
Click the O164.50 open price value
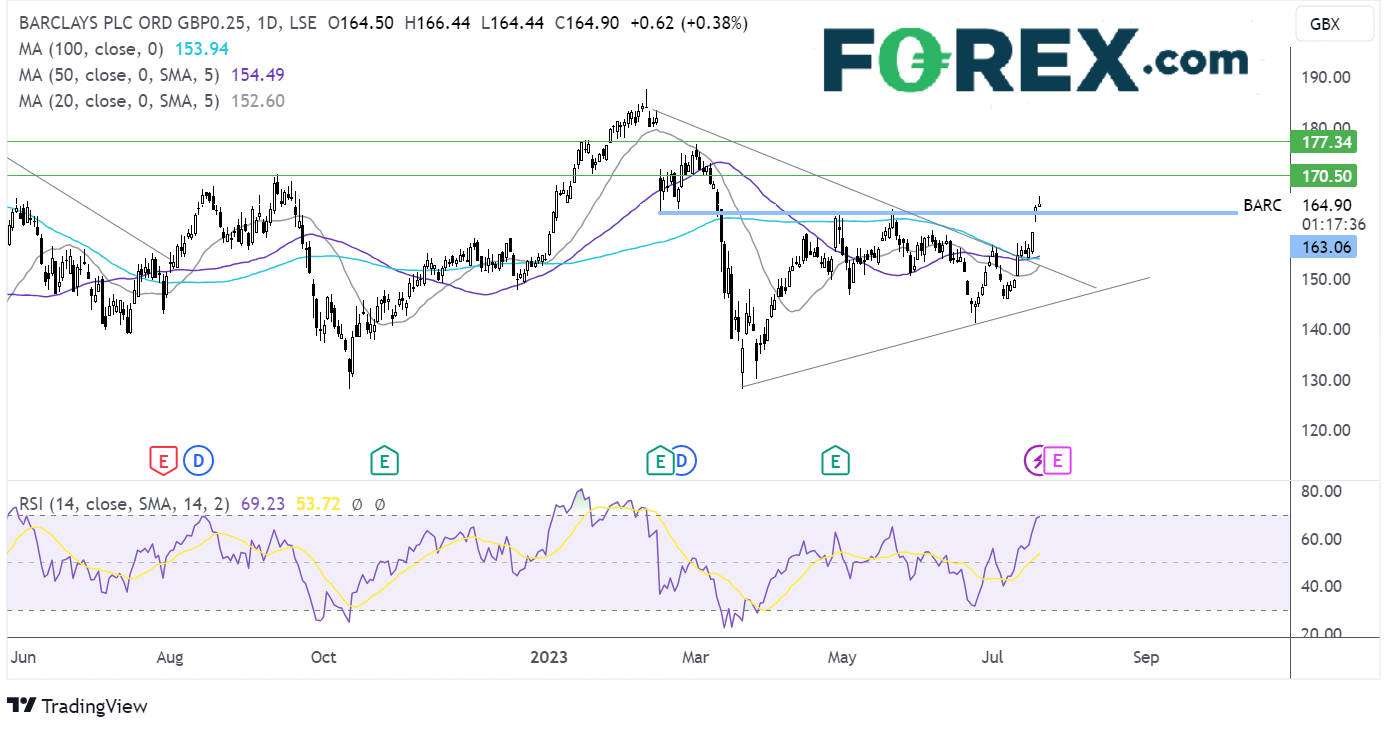[x=363, y=22]
